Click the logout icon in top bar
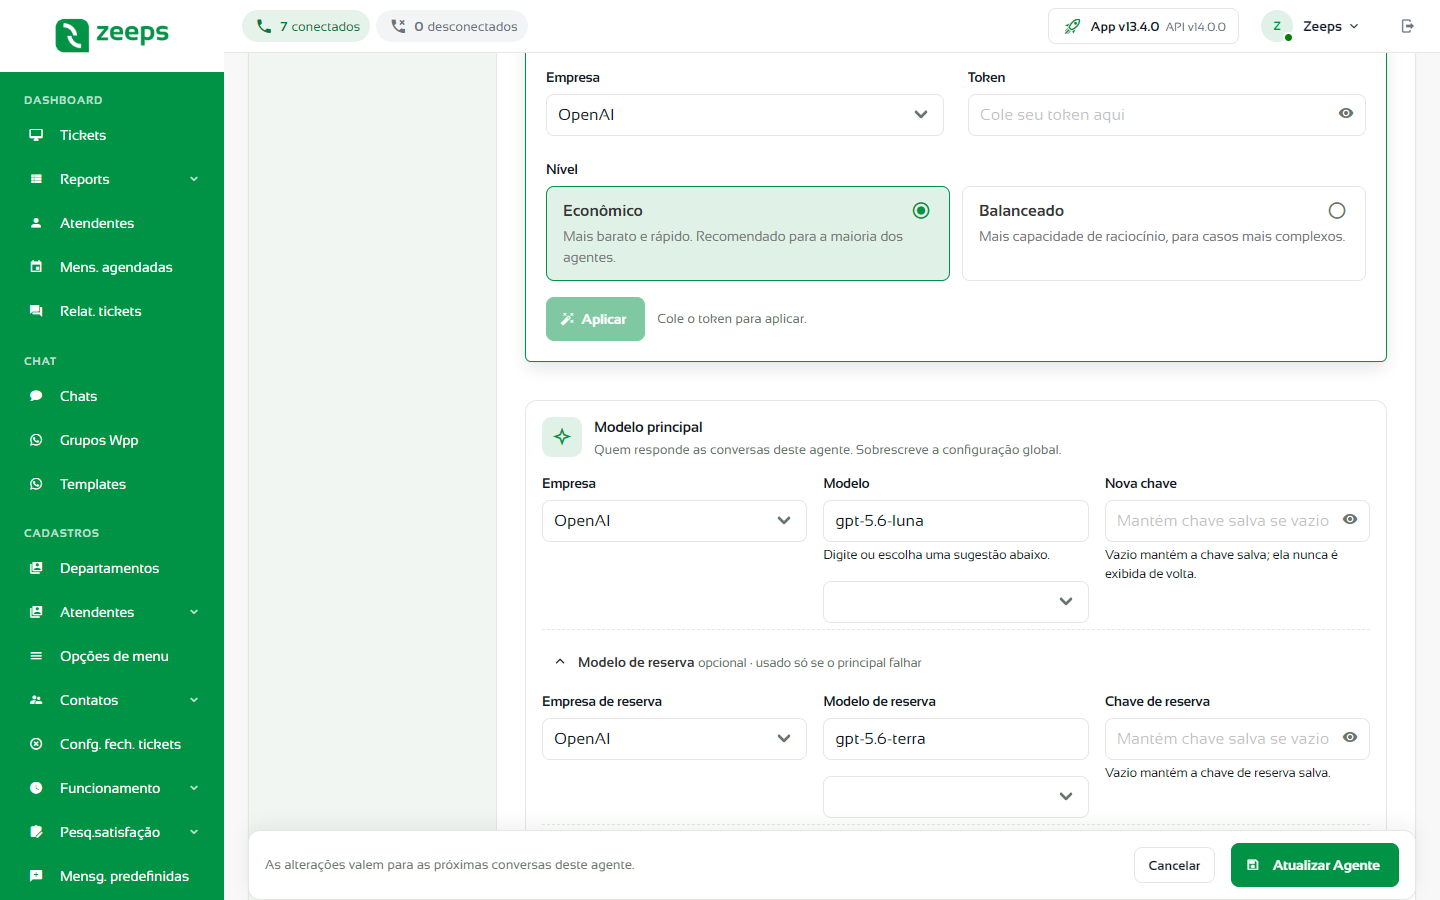The width and height of the screenshot is (1440, 900). point(1407,26)
